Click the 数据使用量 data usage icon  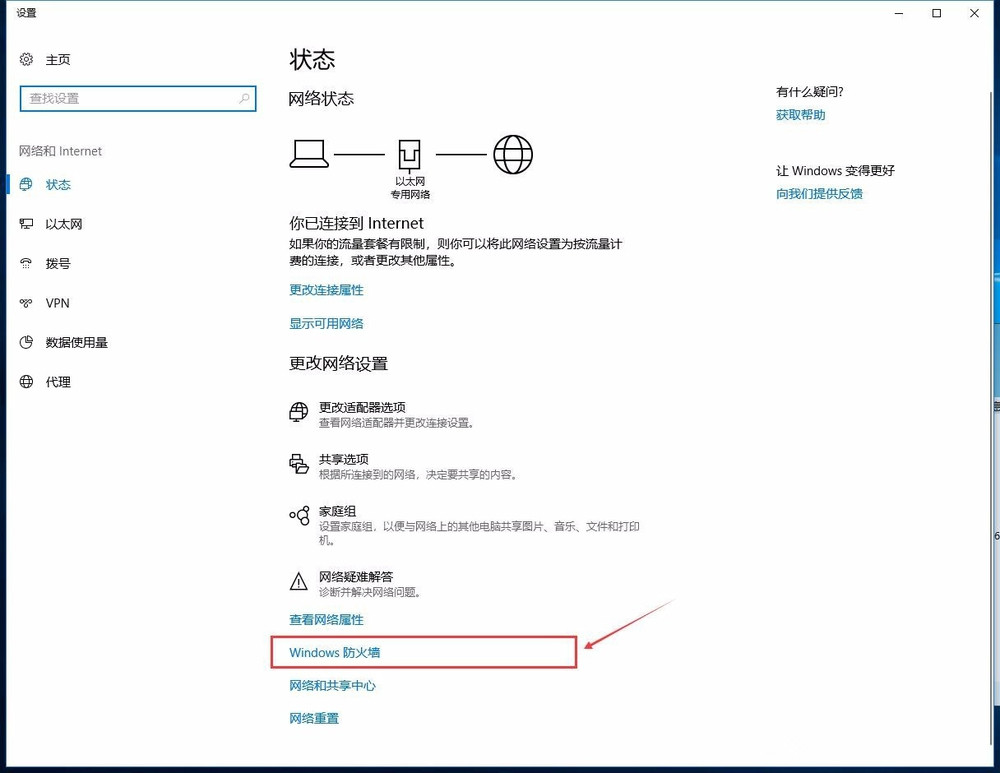pos(27,342)
